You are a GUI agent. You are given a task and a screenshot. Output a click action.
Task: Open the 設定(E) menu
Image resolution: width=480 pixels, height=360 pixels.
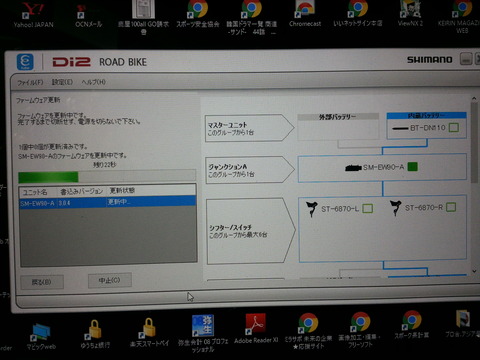(62, 82)
